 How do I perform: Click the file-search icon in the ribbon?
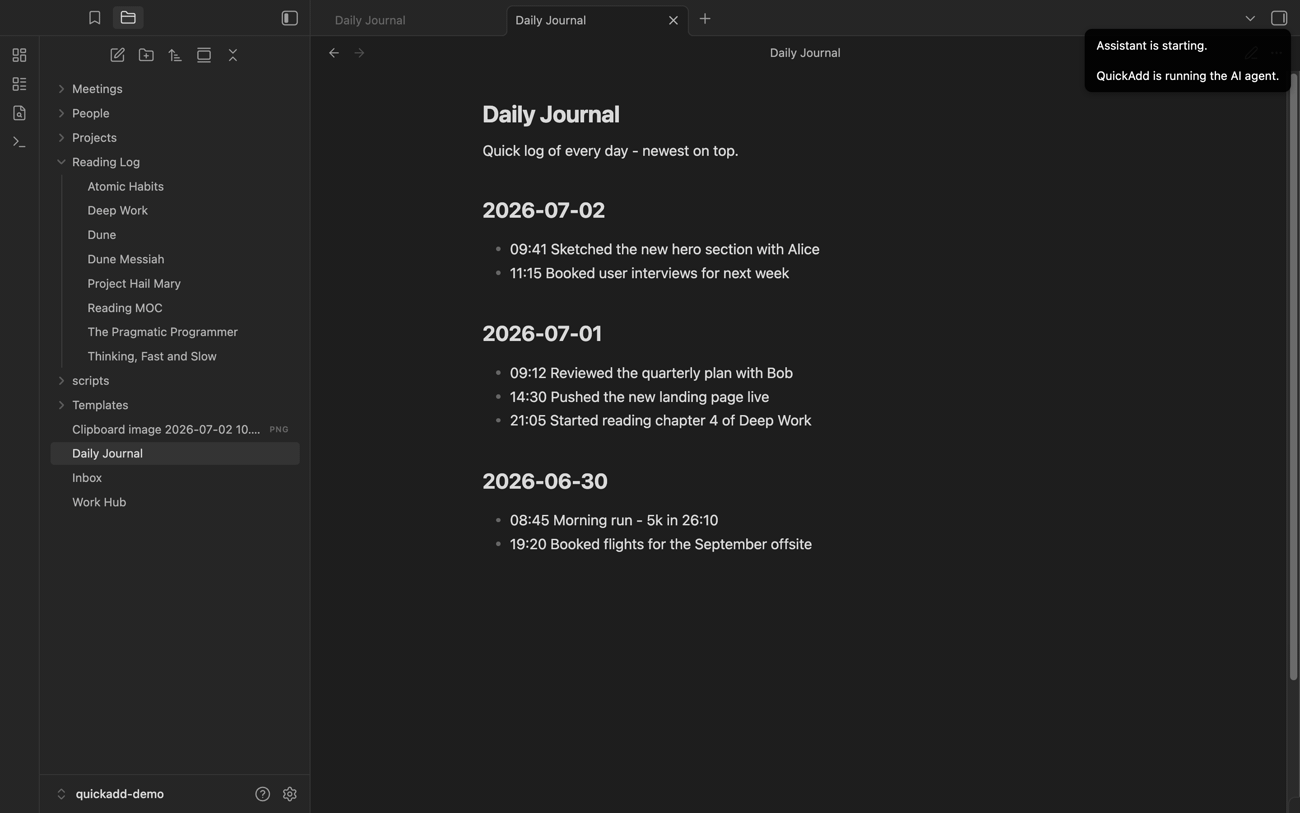click(19, 113)
